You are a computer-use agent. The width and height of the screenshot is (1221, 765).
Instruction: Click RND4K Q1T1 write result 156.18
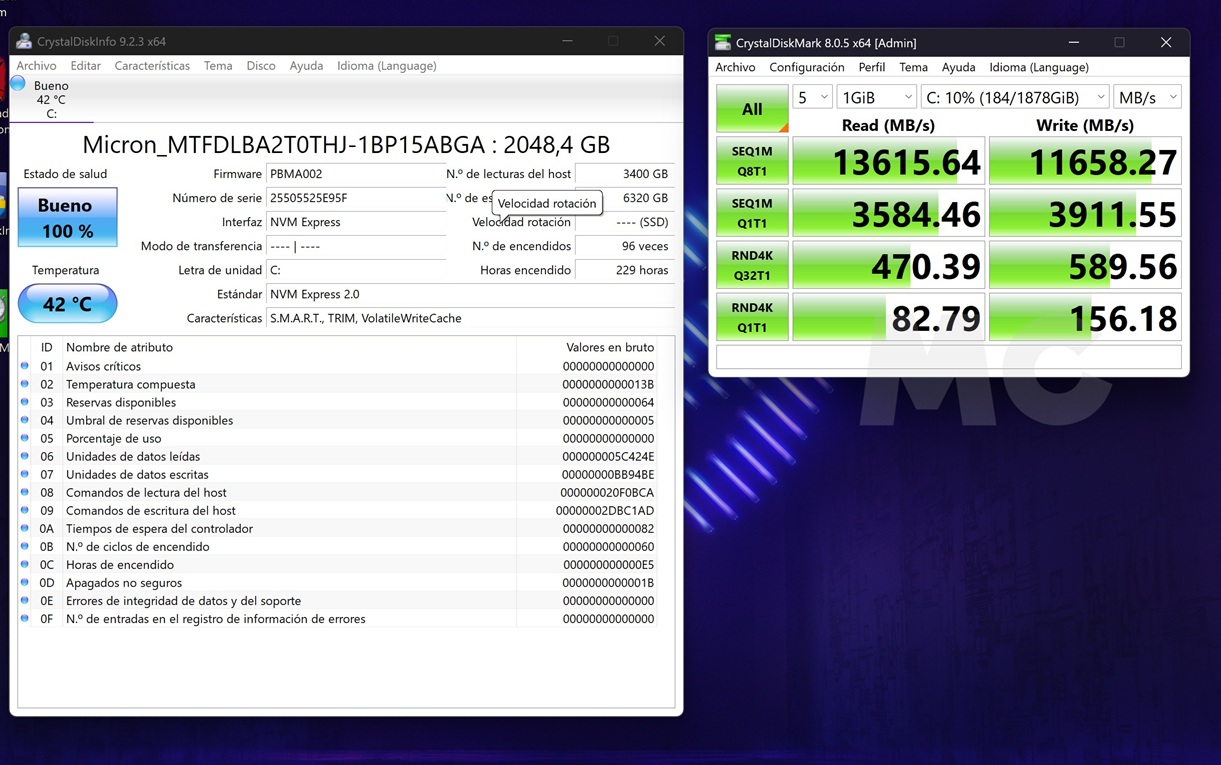[1085, 317]
